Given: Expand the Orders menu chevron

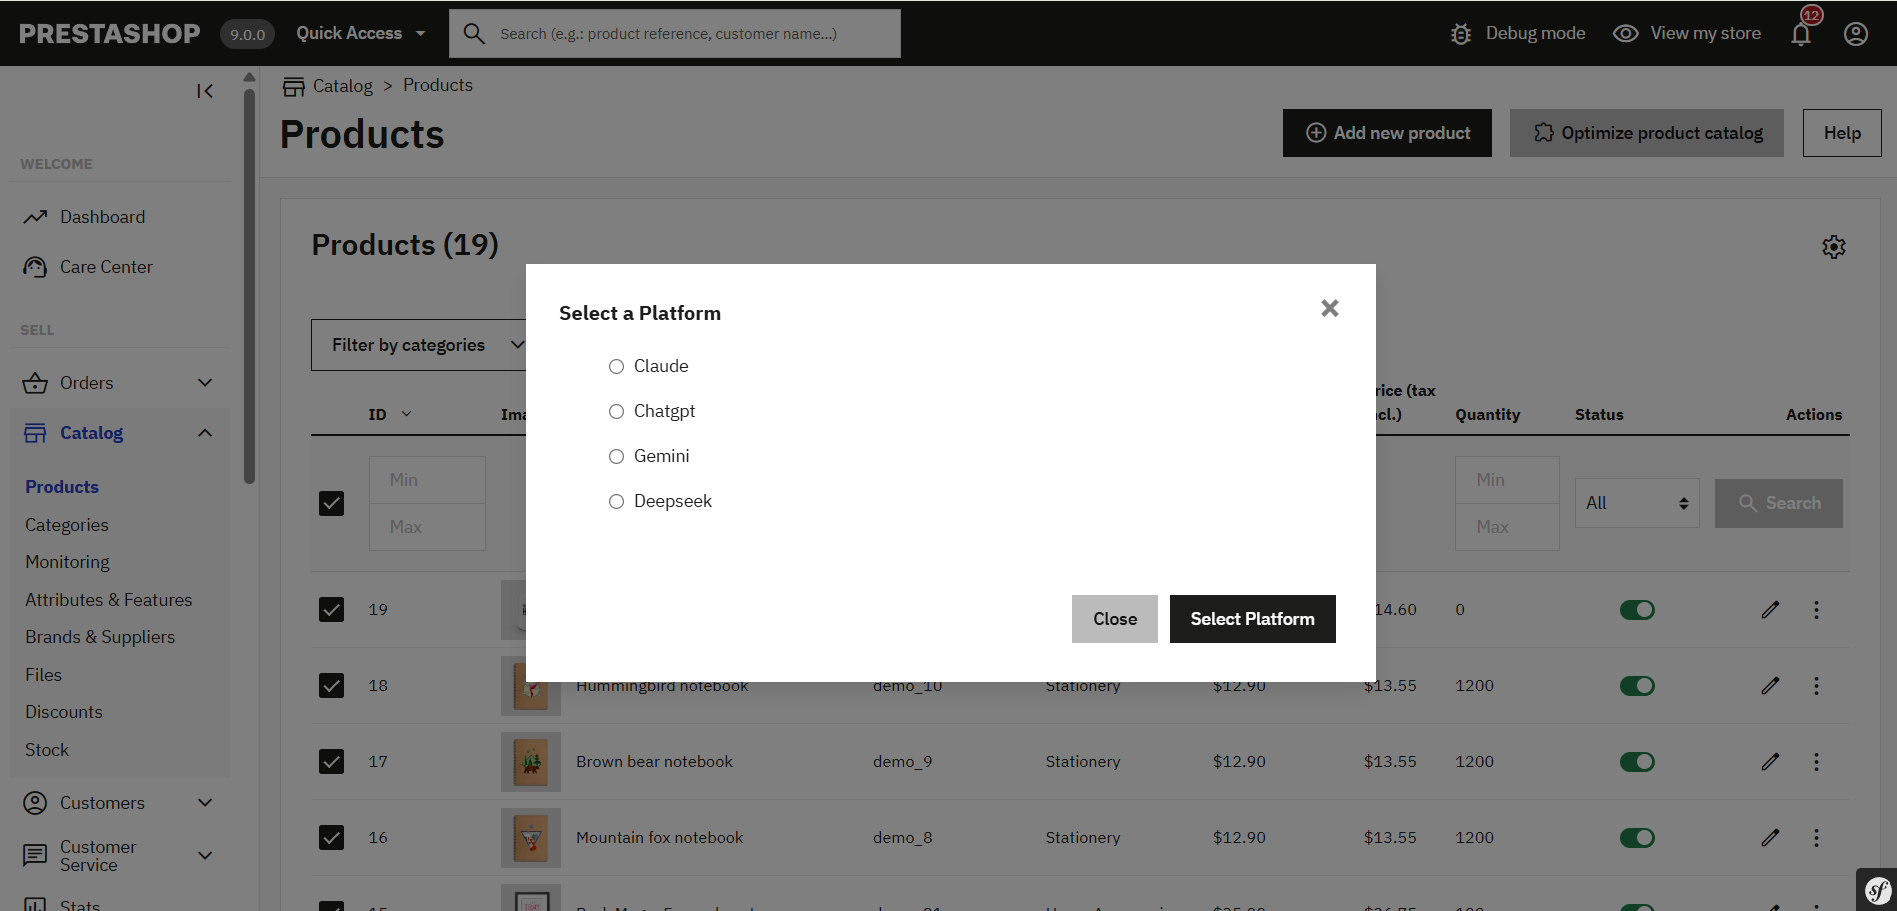Looking at the screenshot, I should (x=205, y=383).
